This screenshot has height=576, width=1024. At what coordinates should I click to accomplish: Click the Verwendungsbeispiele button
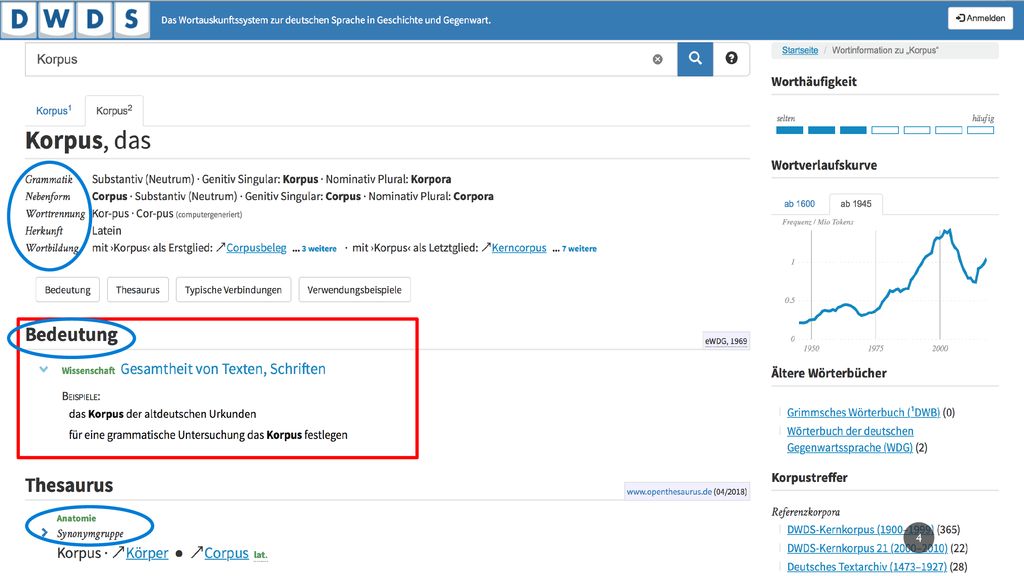355,290
